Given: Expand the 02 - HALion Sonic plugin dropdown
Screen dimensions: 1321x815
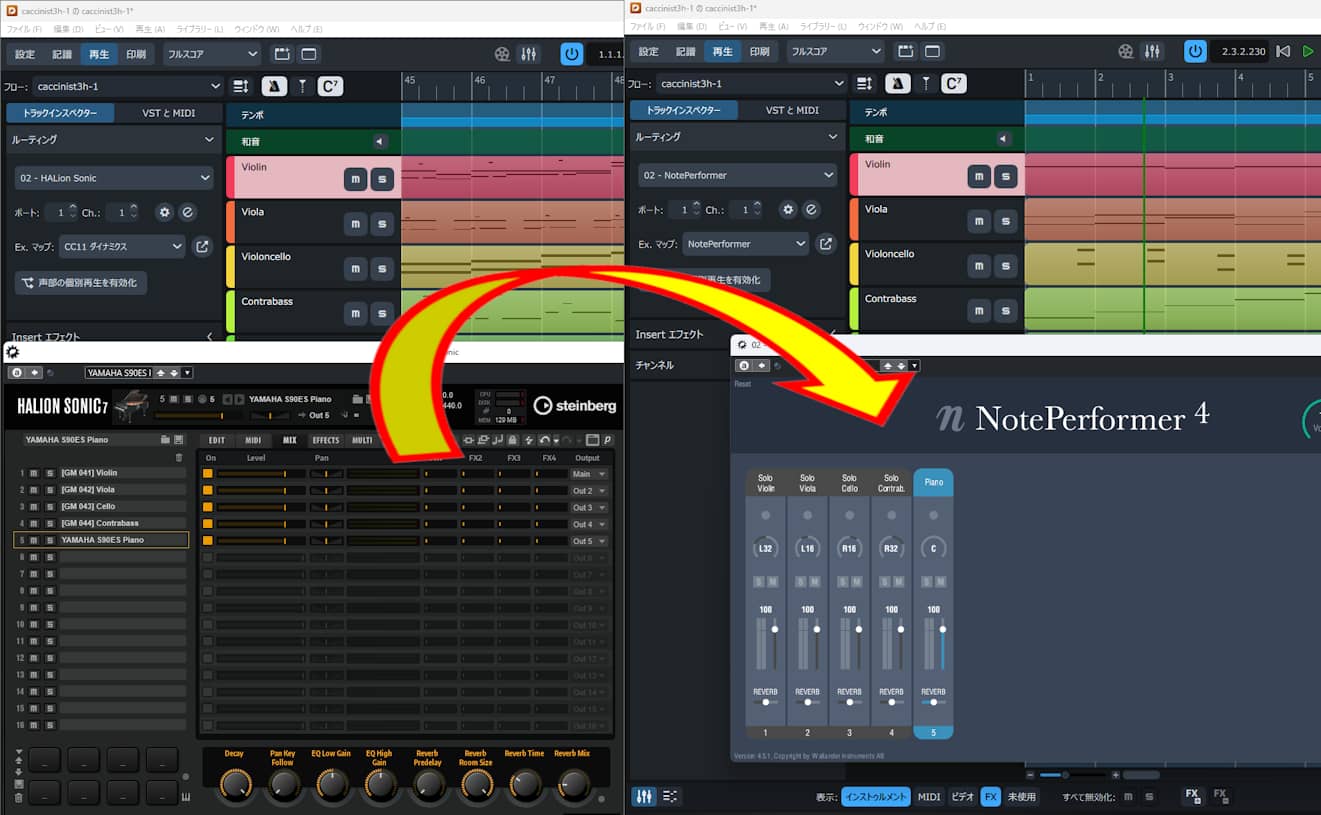Looking at the screenshot, I should click(x=113, y=177).
